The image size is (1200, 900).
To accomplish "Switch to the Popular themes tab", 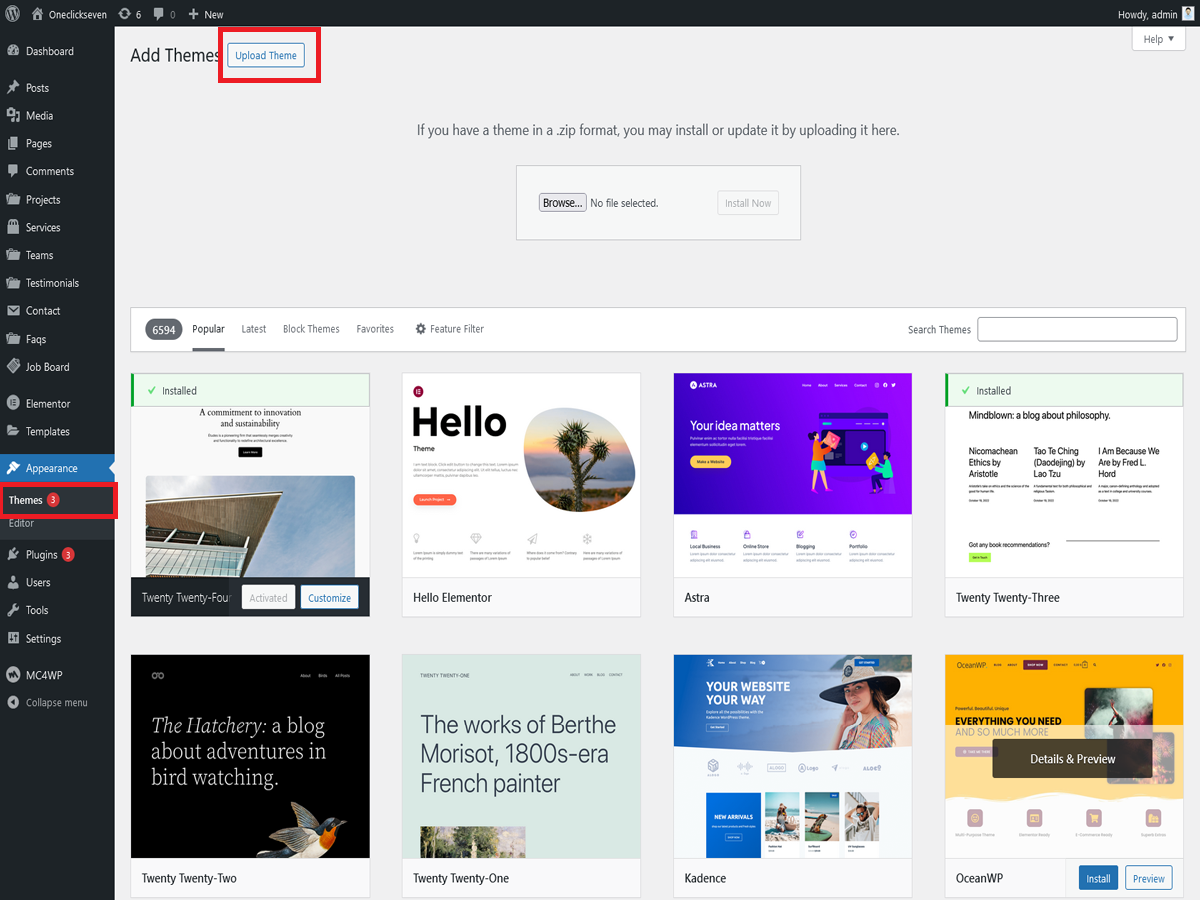I will [208, 329].
